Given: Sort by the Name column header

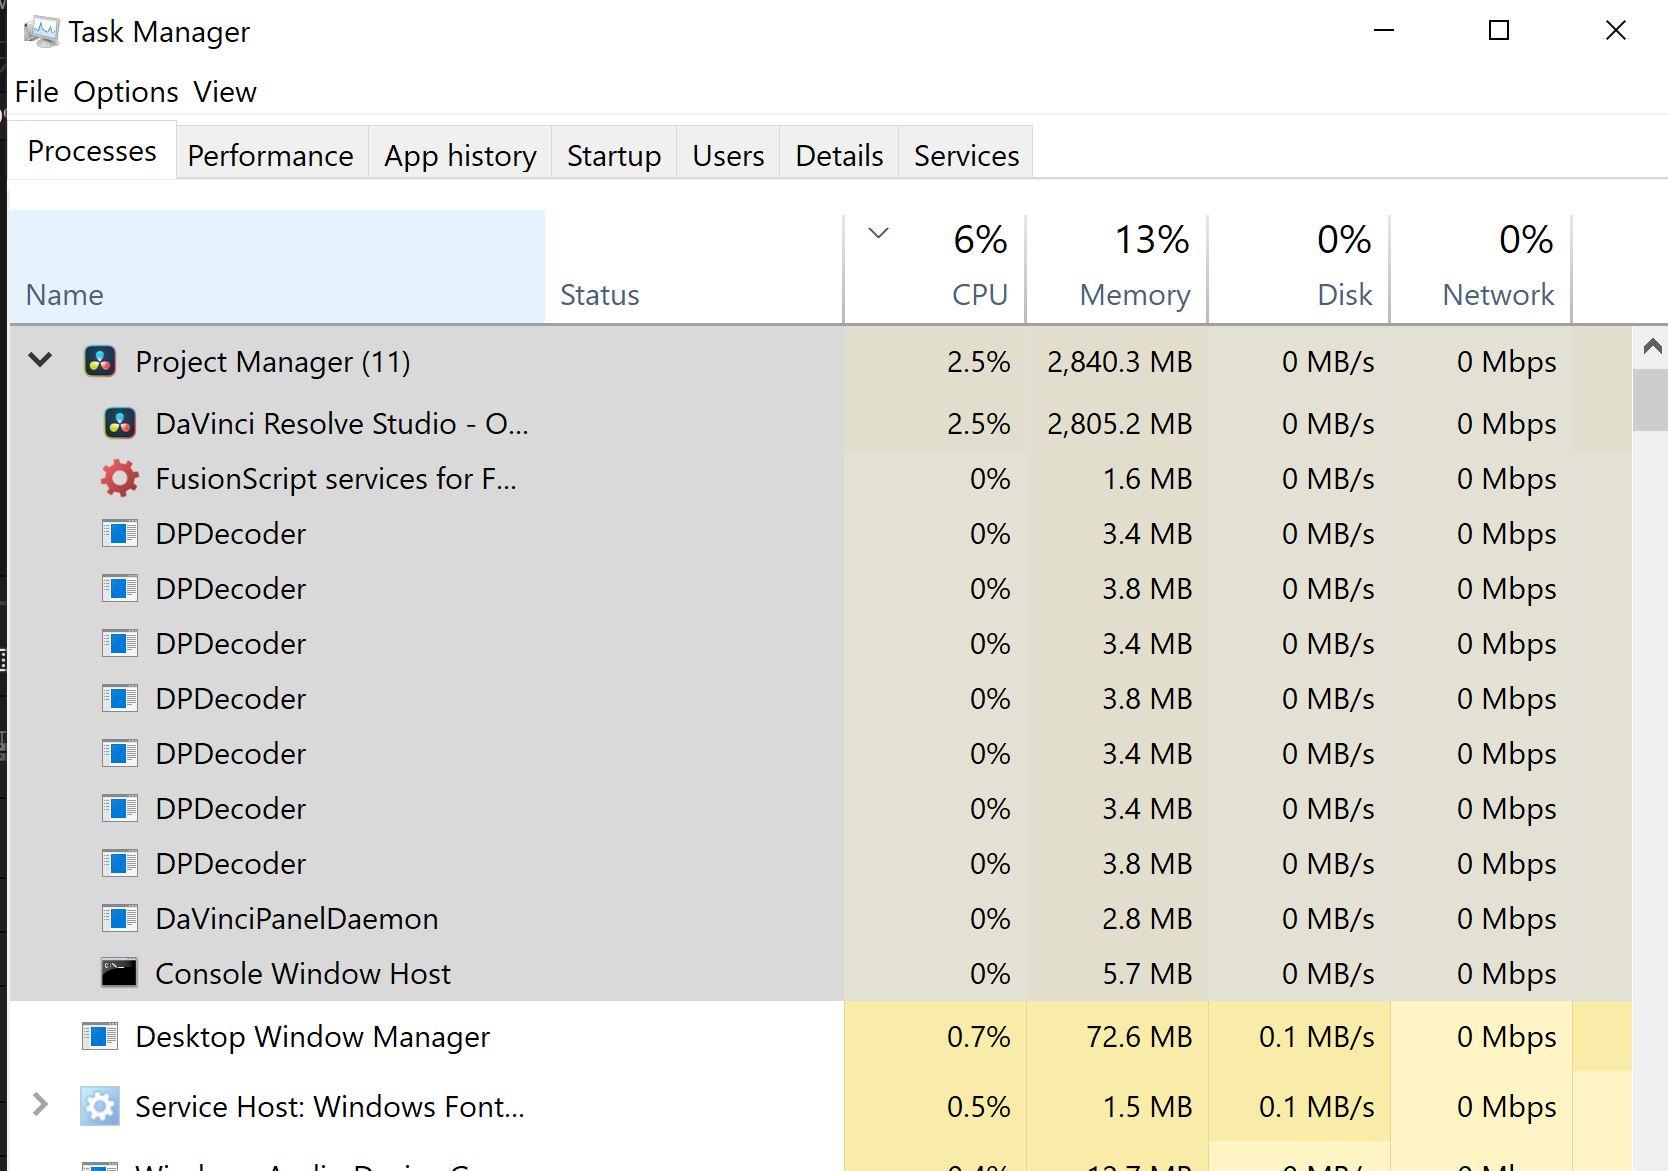Looking at the screenshot, I should coord(277,267).
